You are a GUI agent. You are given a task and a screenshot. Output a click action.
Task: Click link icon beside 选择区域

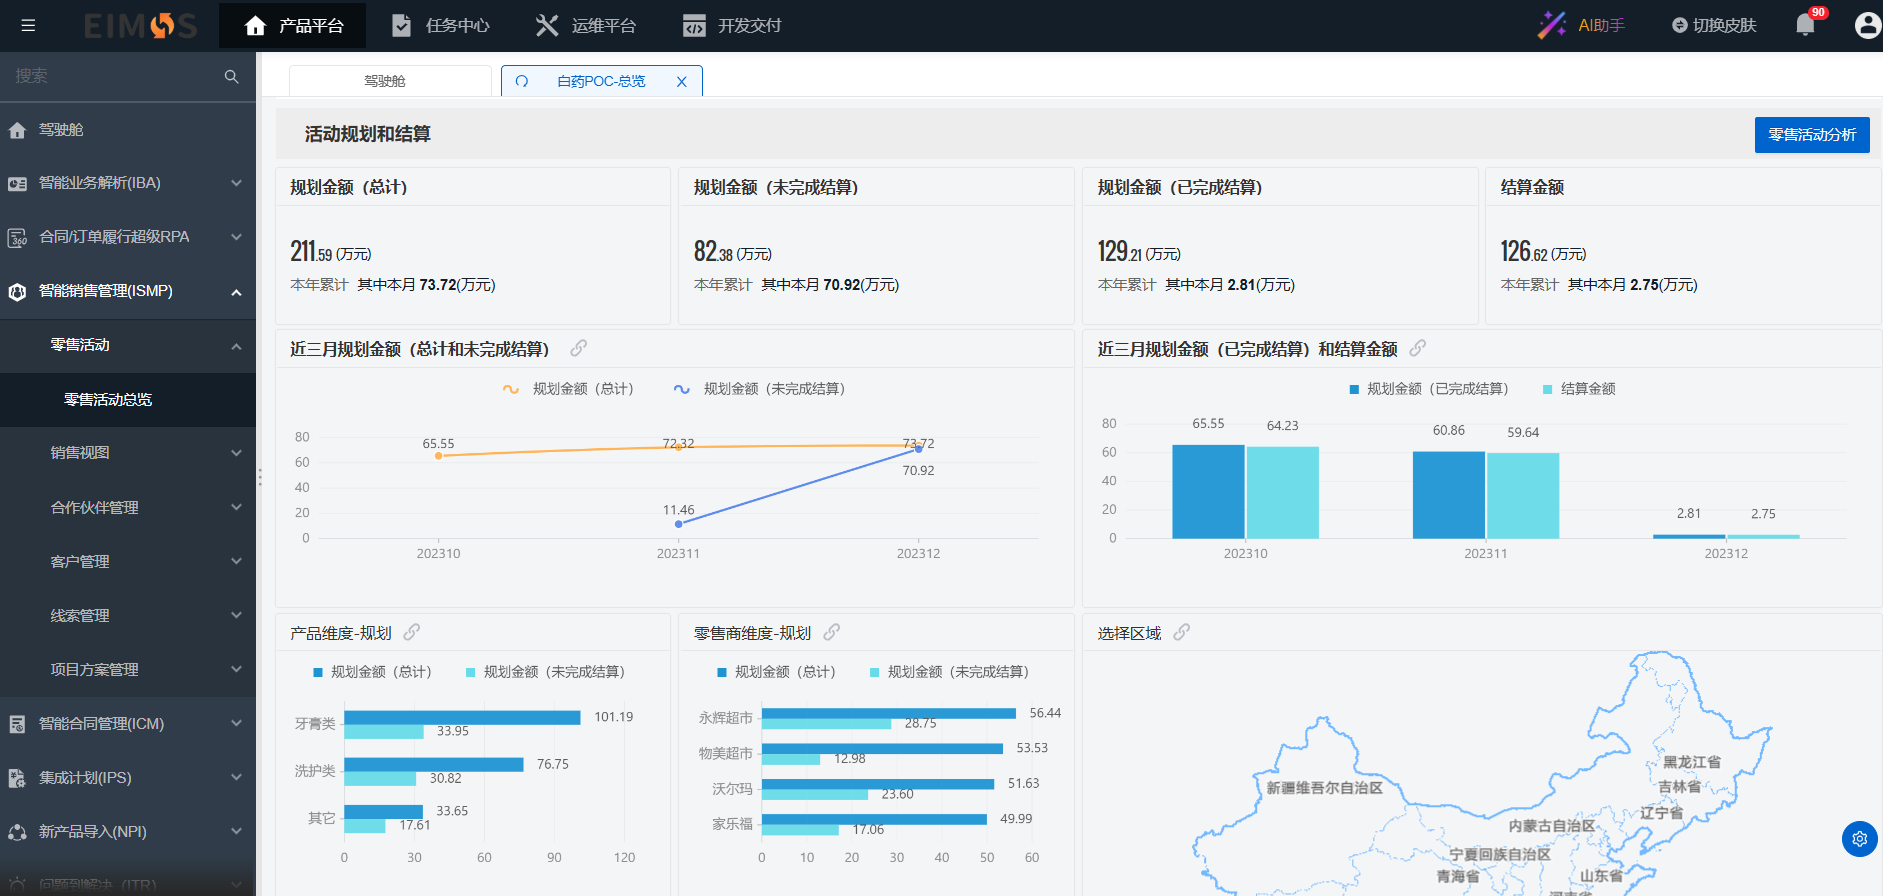point(1182,632)
